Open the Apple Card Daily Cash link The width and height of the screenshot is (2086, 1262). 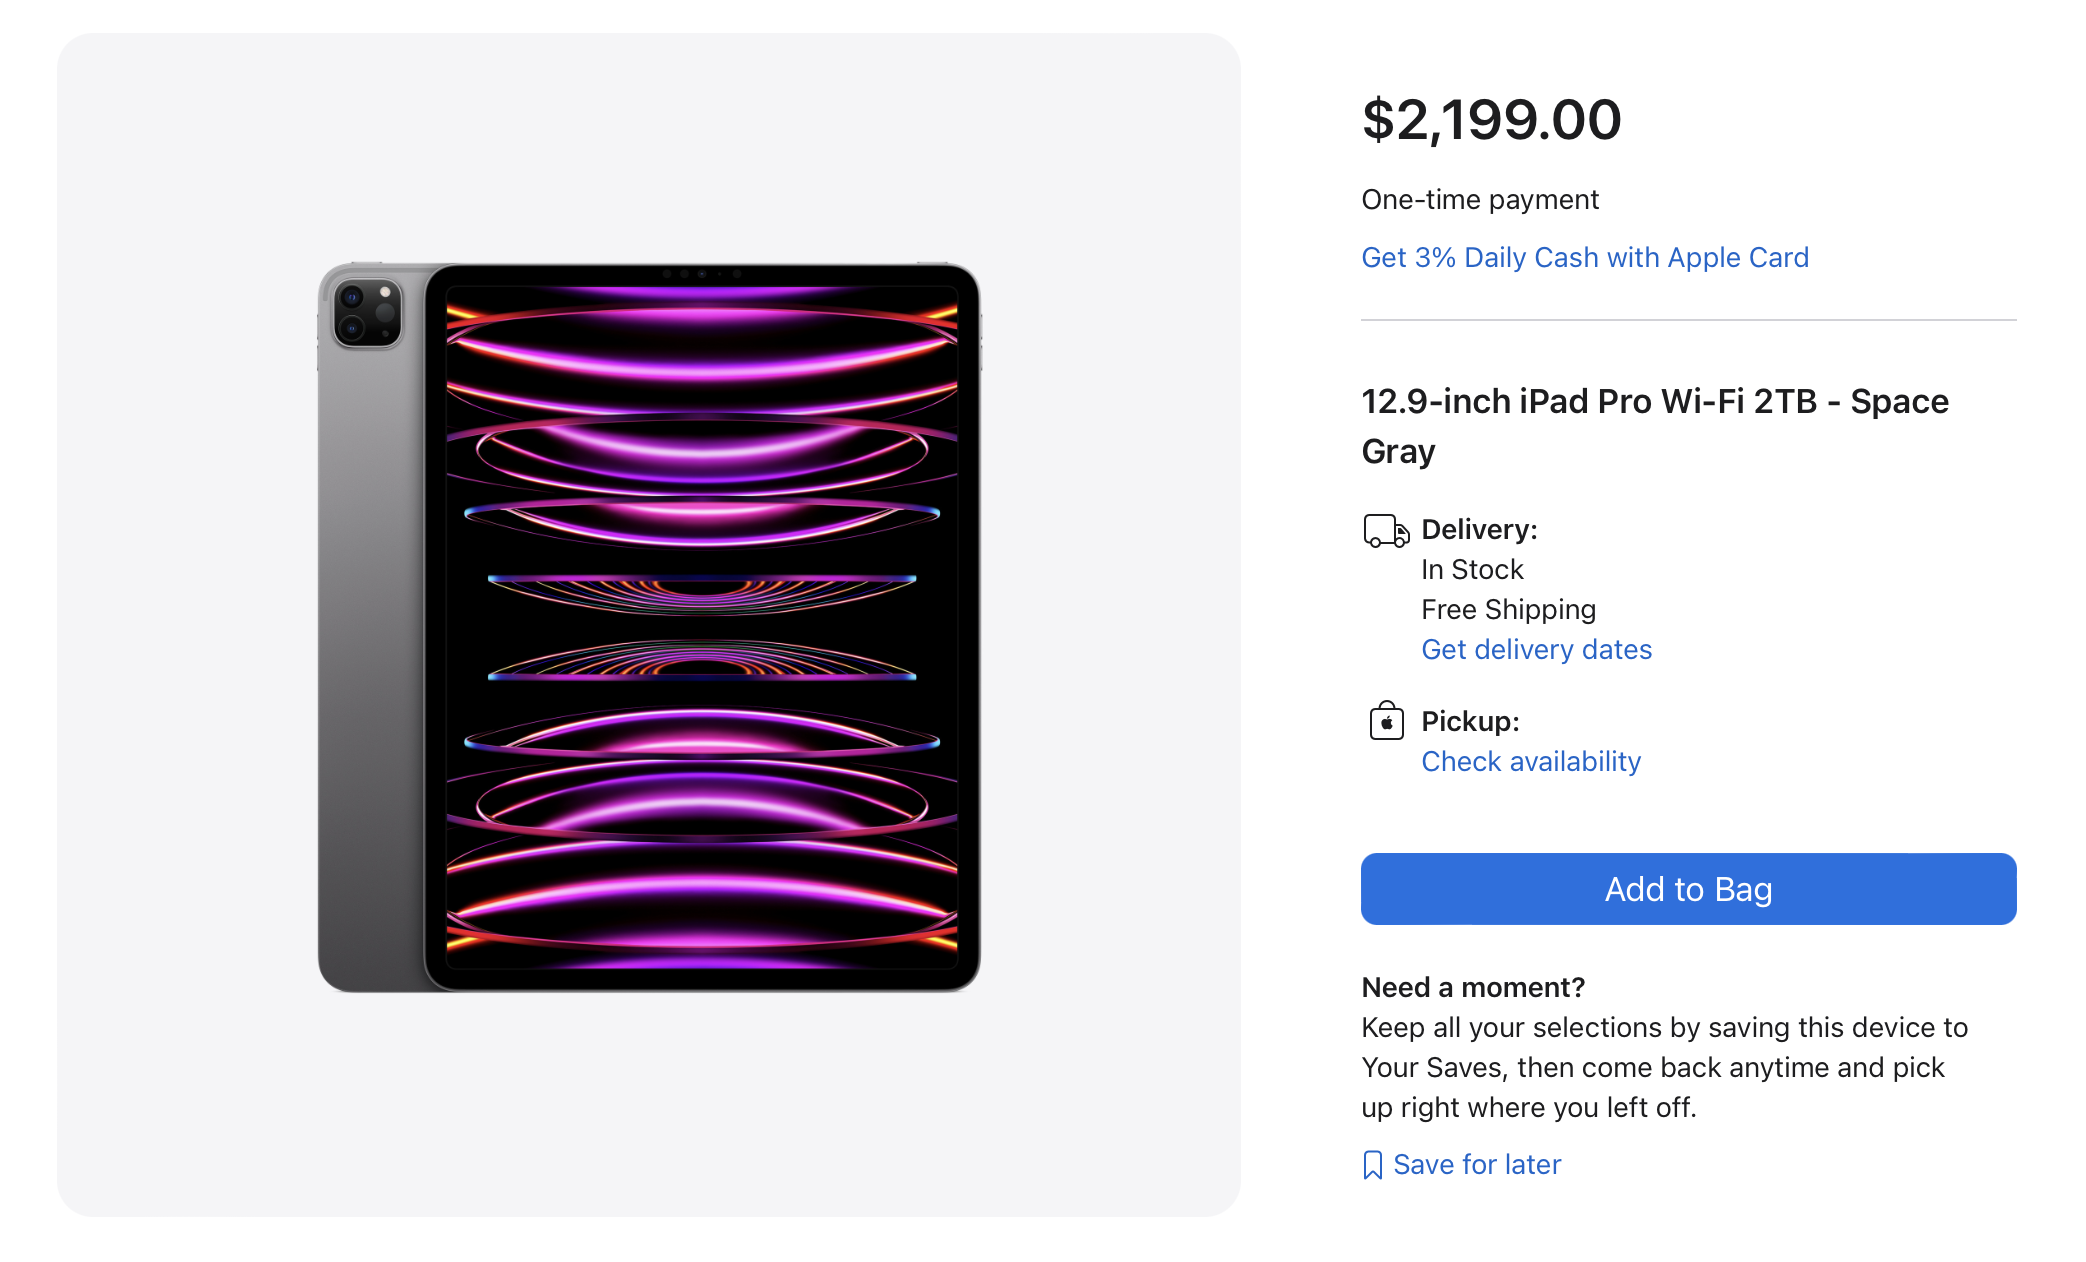pyautogui.click(x=1584, y=257)
